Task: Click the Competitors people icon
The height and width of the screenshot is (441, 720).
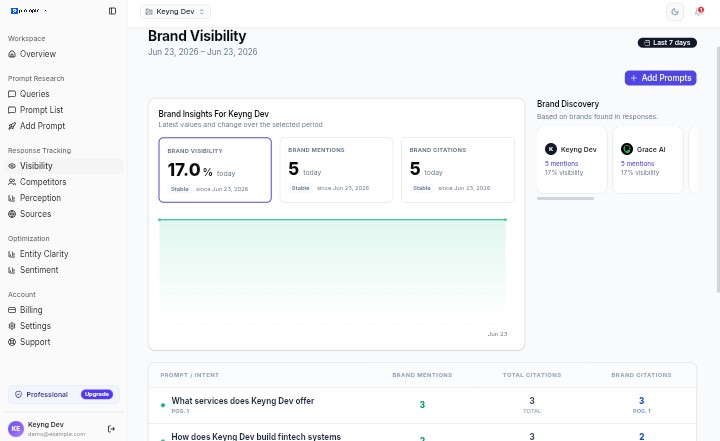Action: [12, 182]
